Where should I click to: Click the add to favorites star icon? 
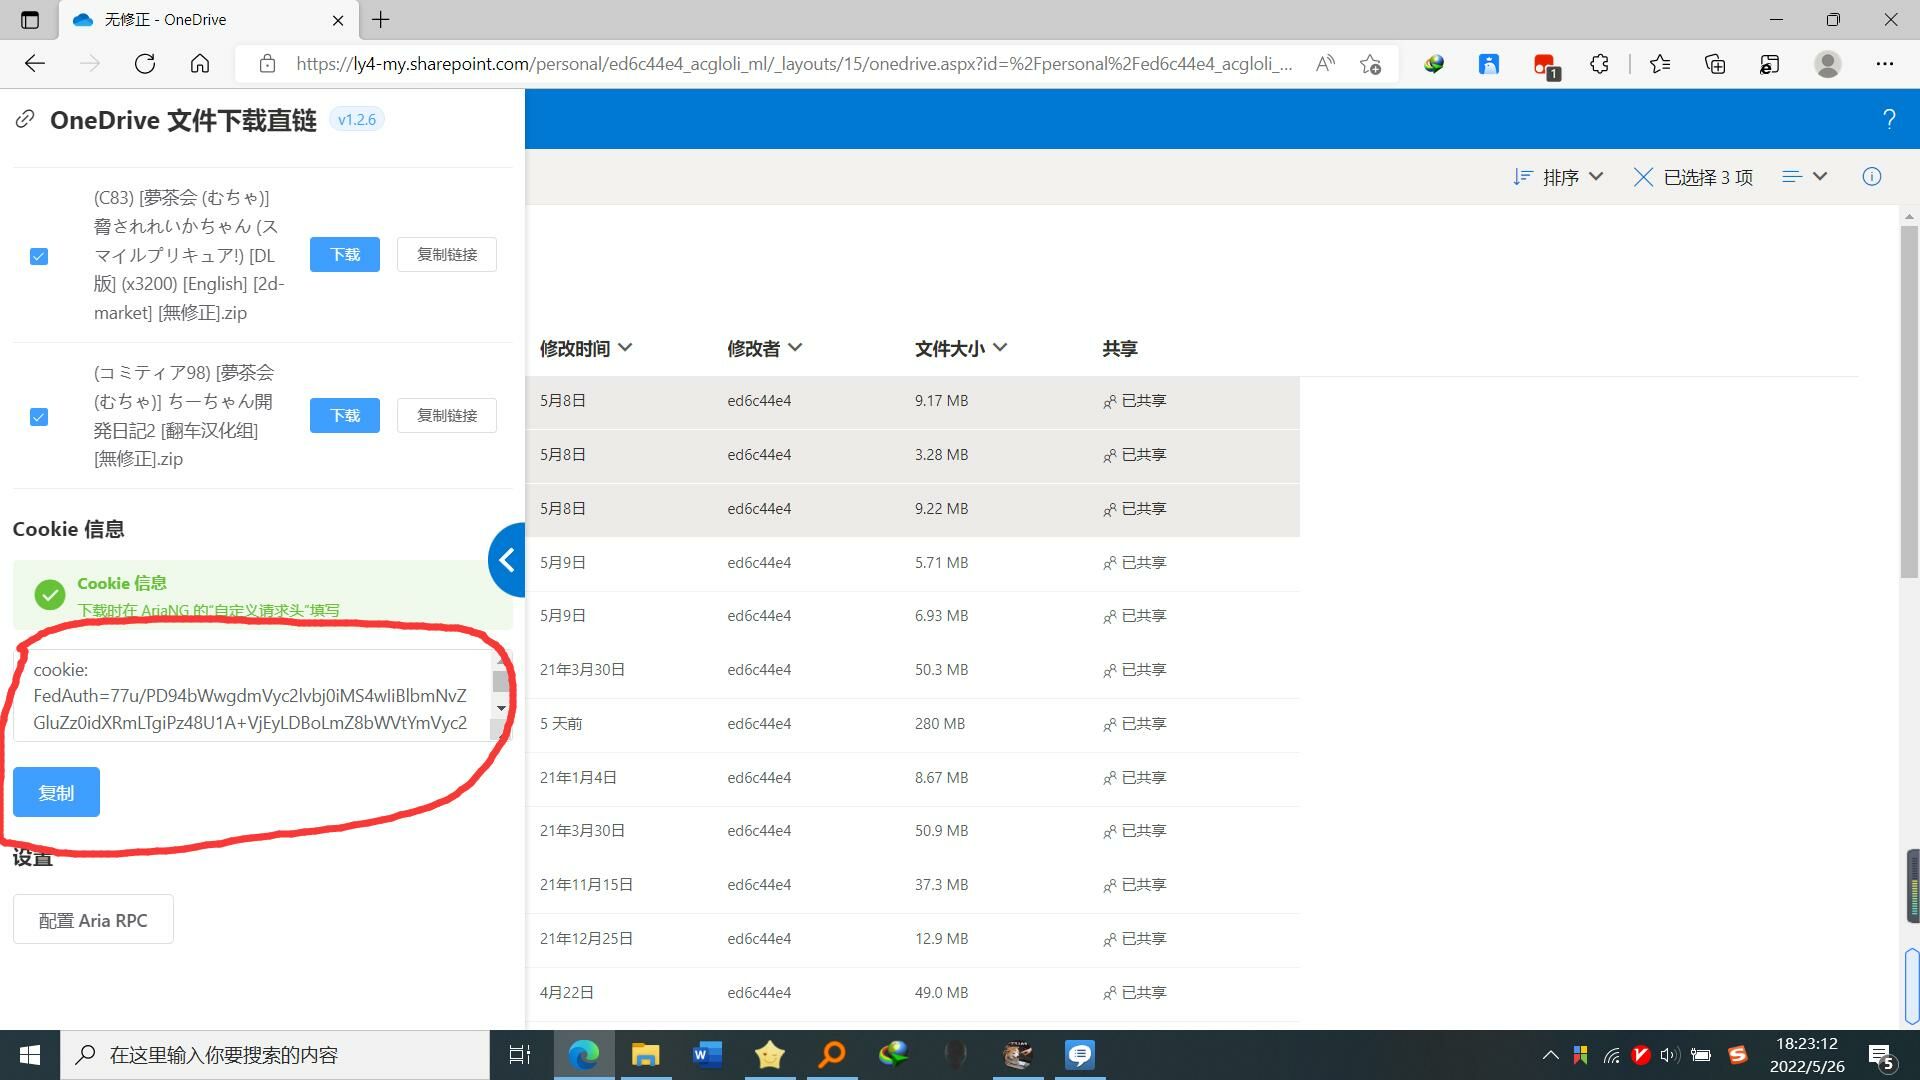[x=1370, y=64]
